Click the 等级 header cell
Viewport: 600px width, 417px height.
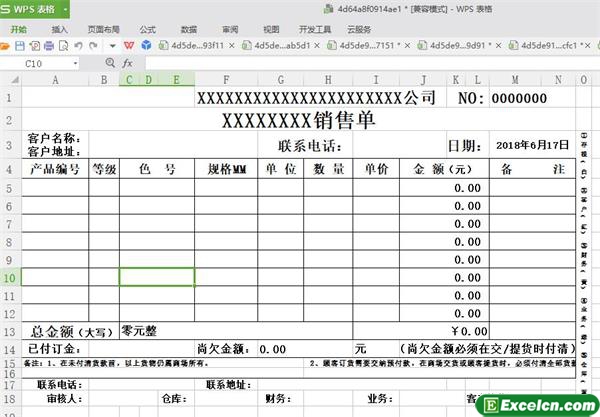coord(104,169)
